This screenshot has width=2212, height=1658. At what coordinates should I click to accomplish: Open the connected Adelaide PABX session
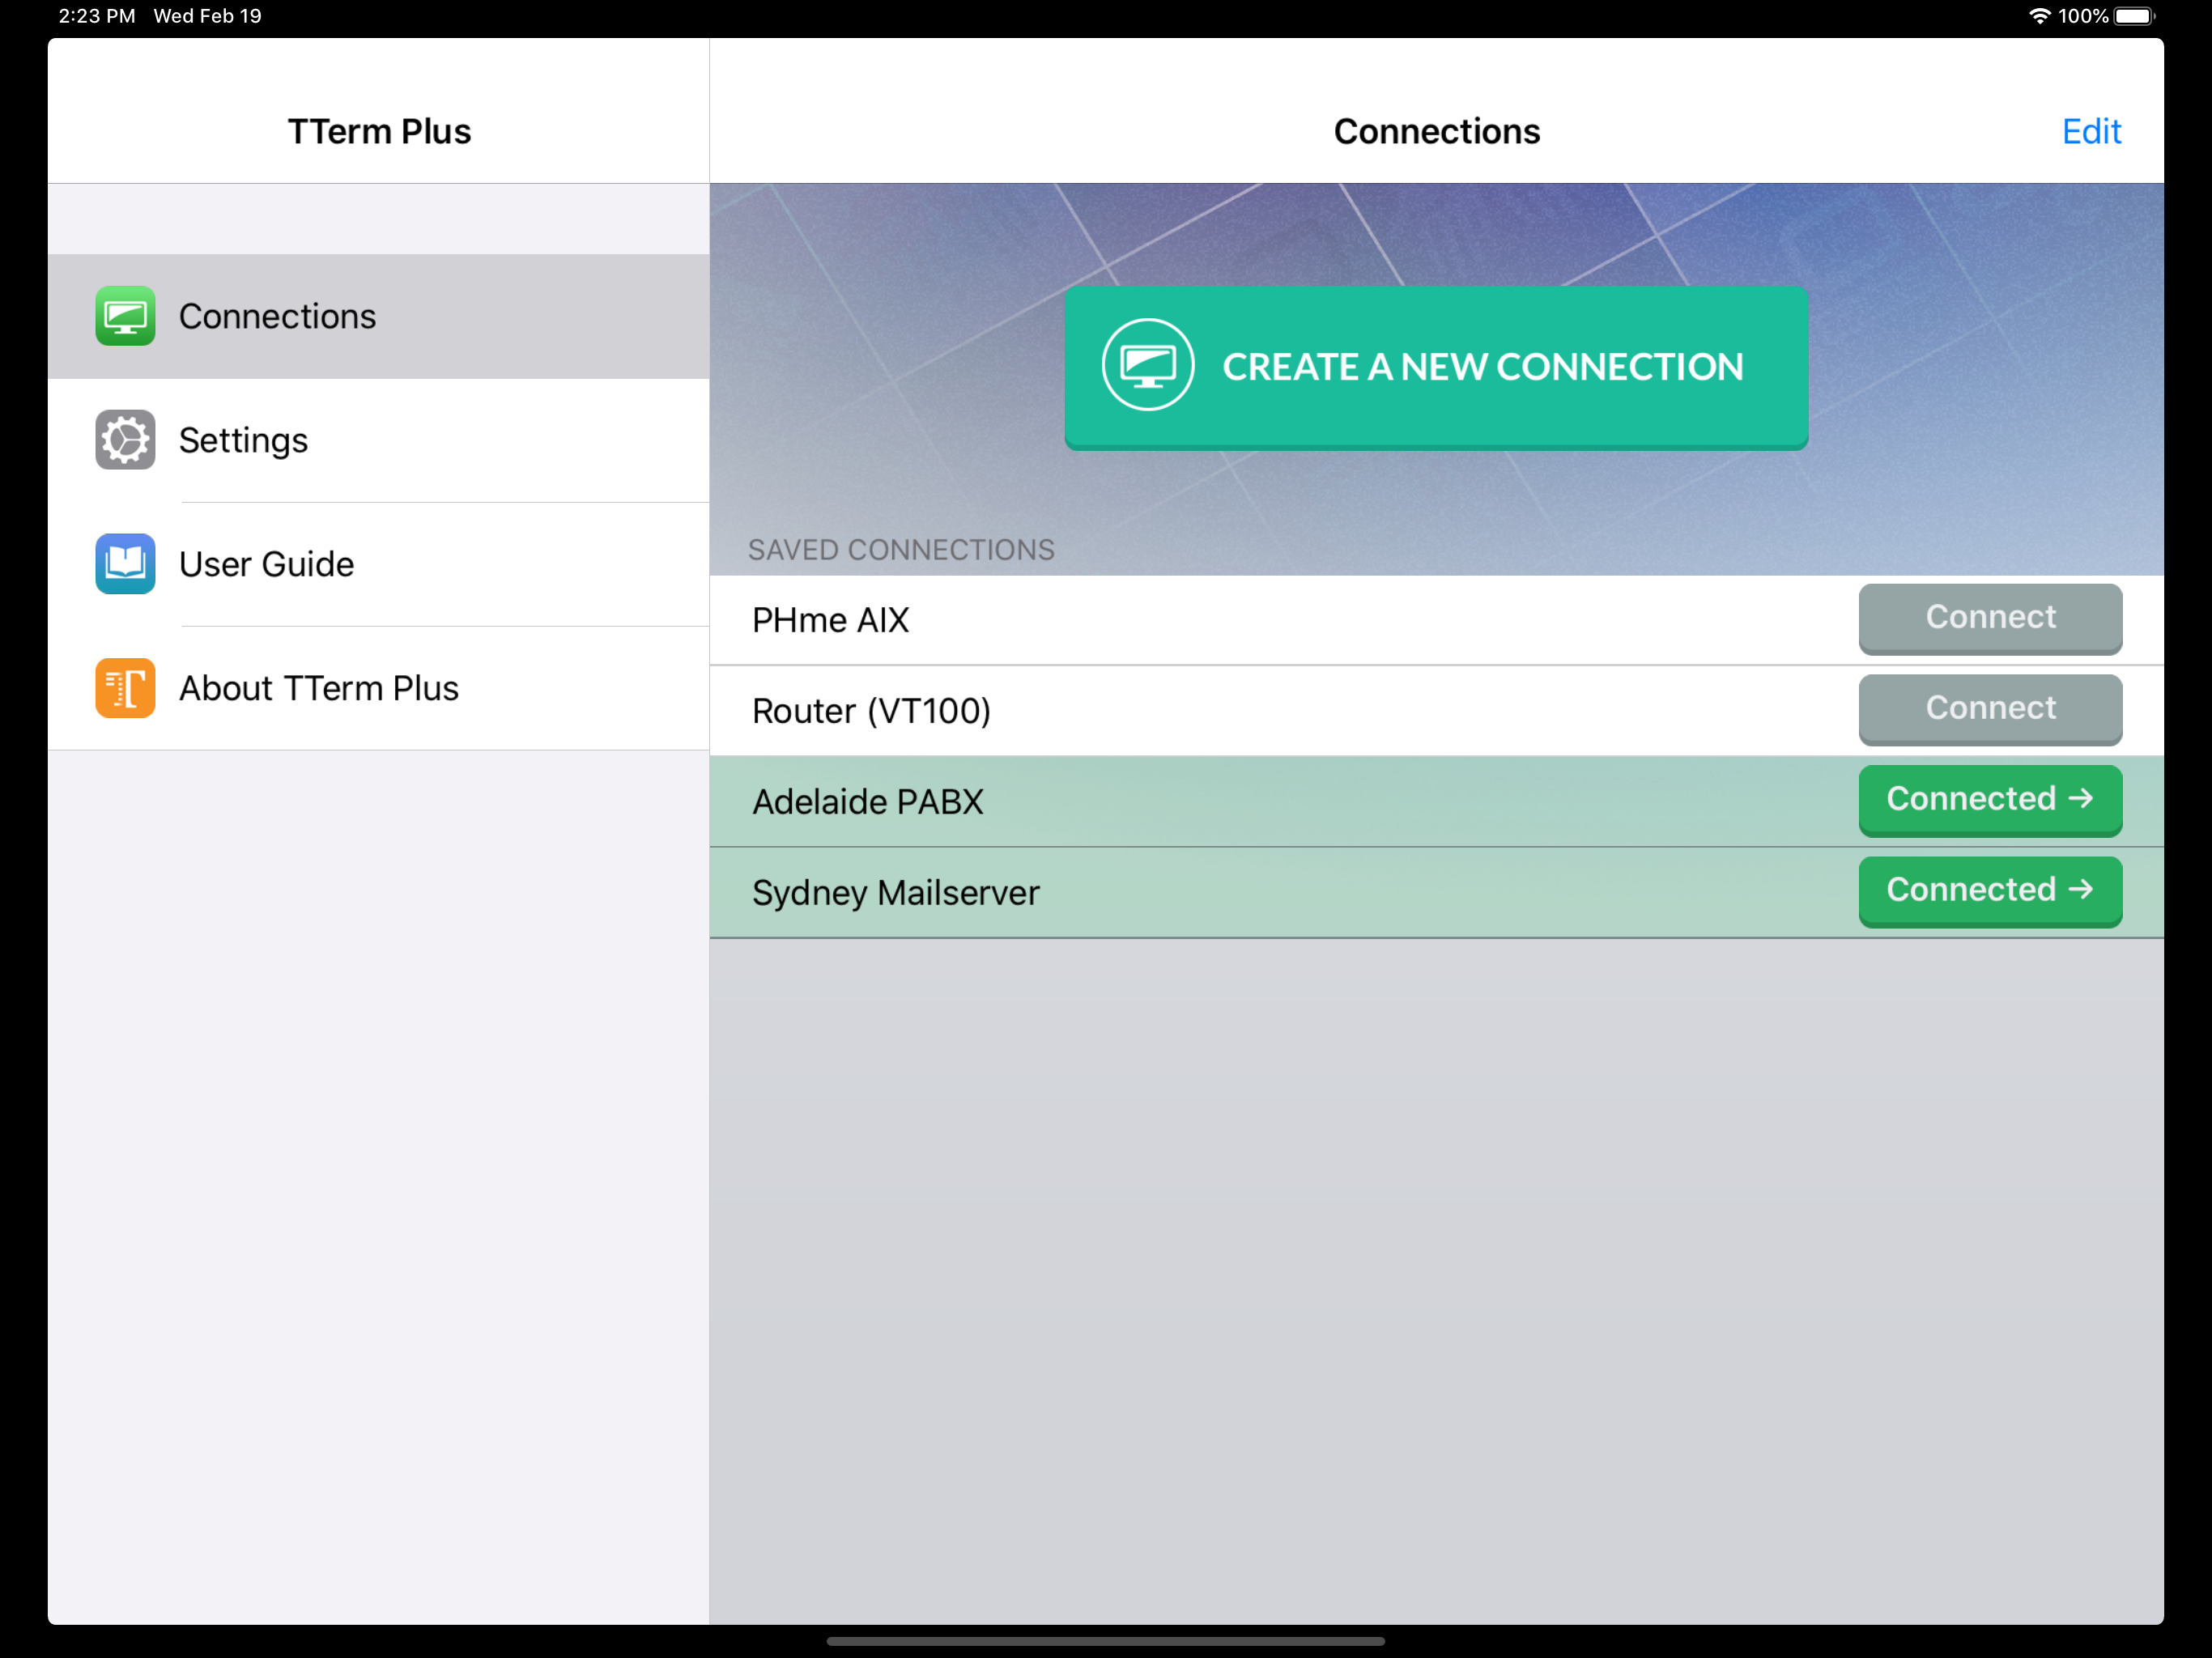1990,800
